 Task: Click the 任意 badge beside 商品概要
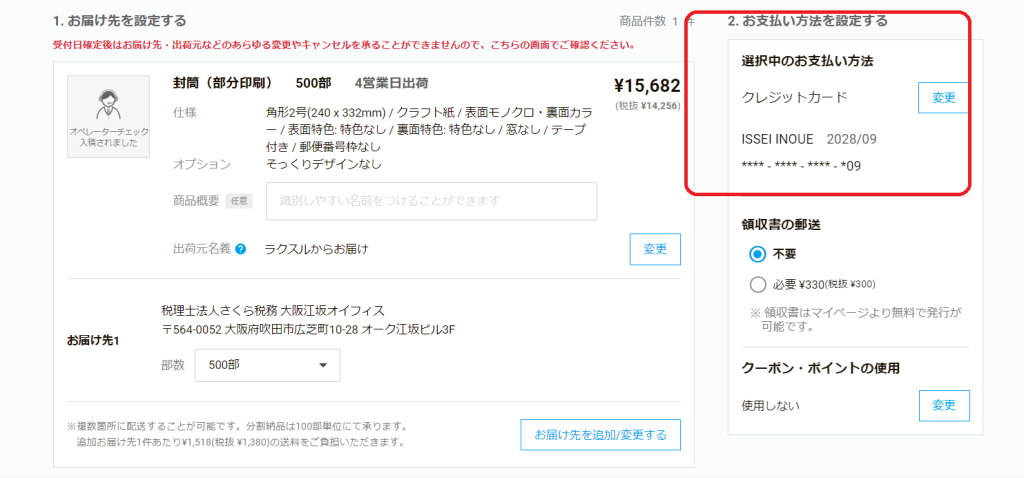pos(239,201)
